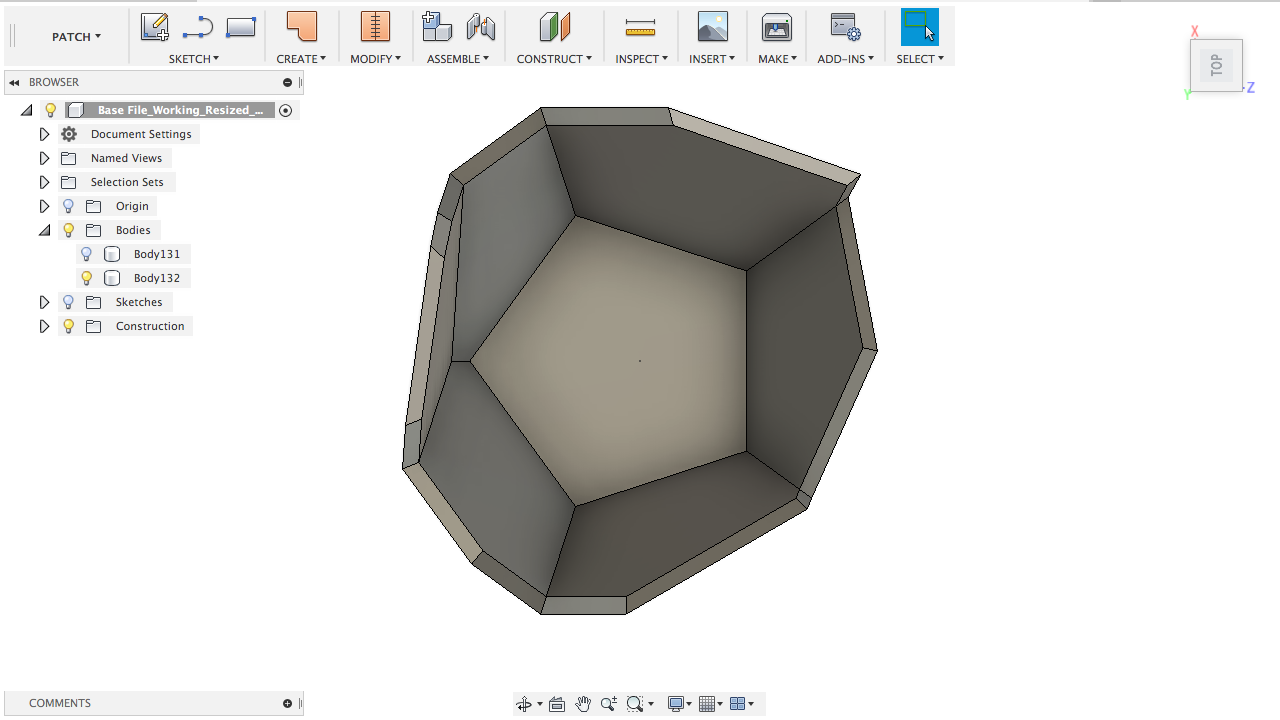
Task: Select Body132 in the browser tree
Action: click(157, 278)
